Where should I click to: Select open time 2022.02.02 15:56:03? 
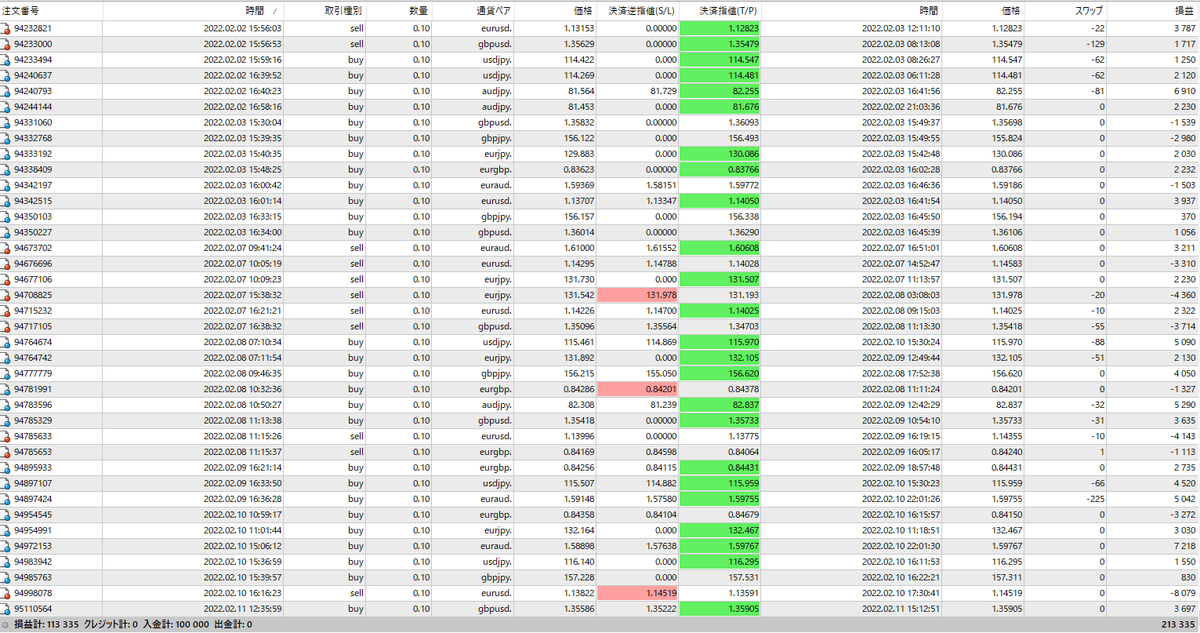point(242,30)
